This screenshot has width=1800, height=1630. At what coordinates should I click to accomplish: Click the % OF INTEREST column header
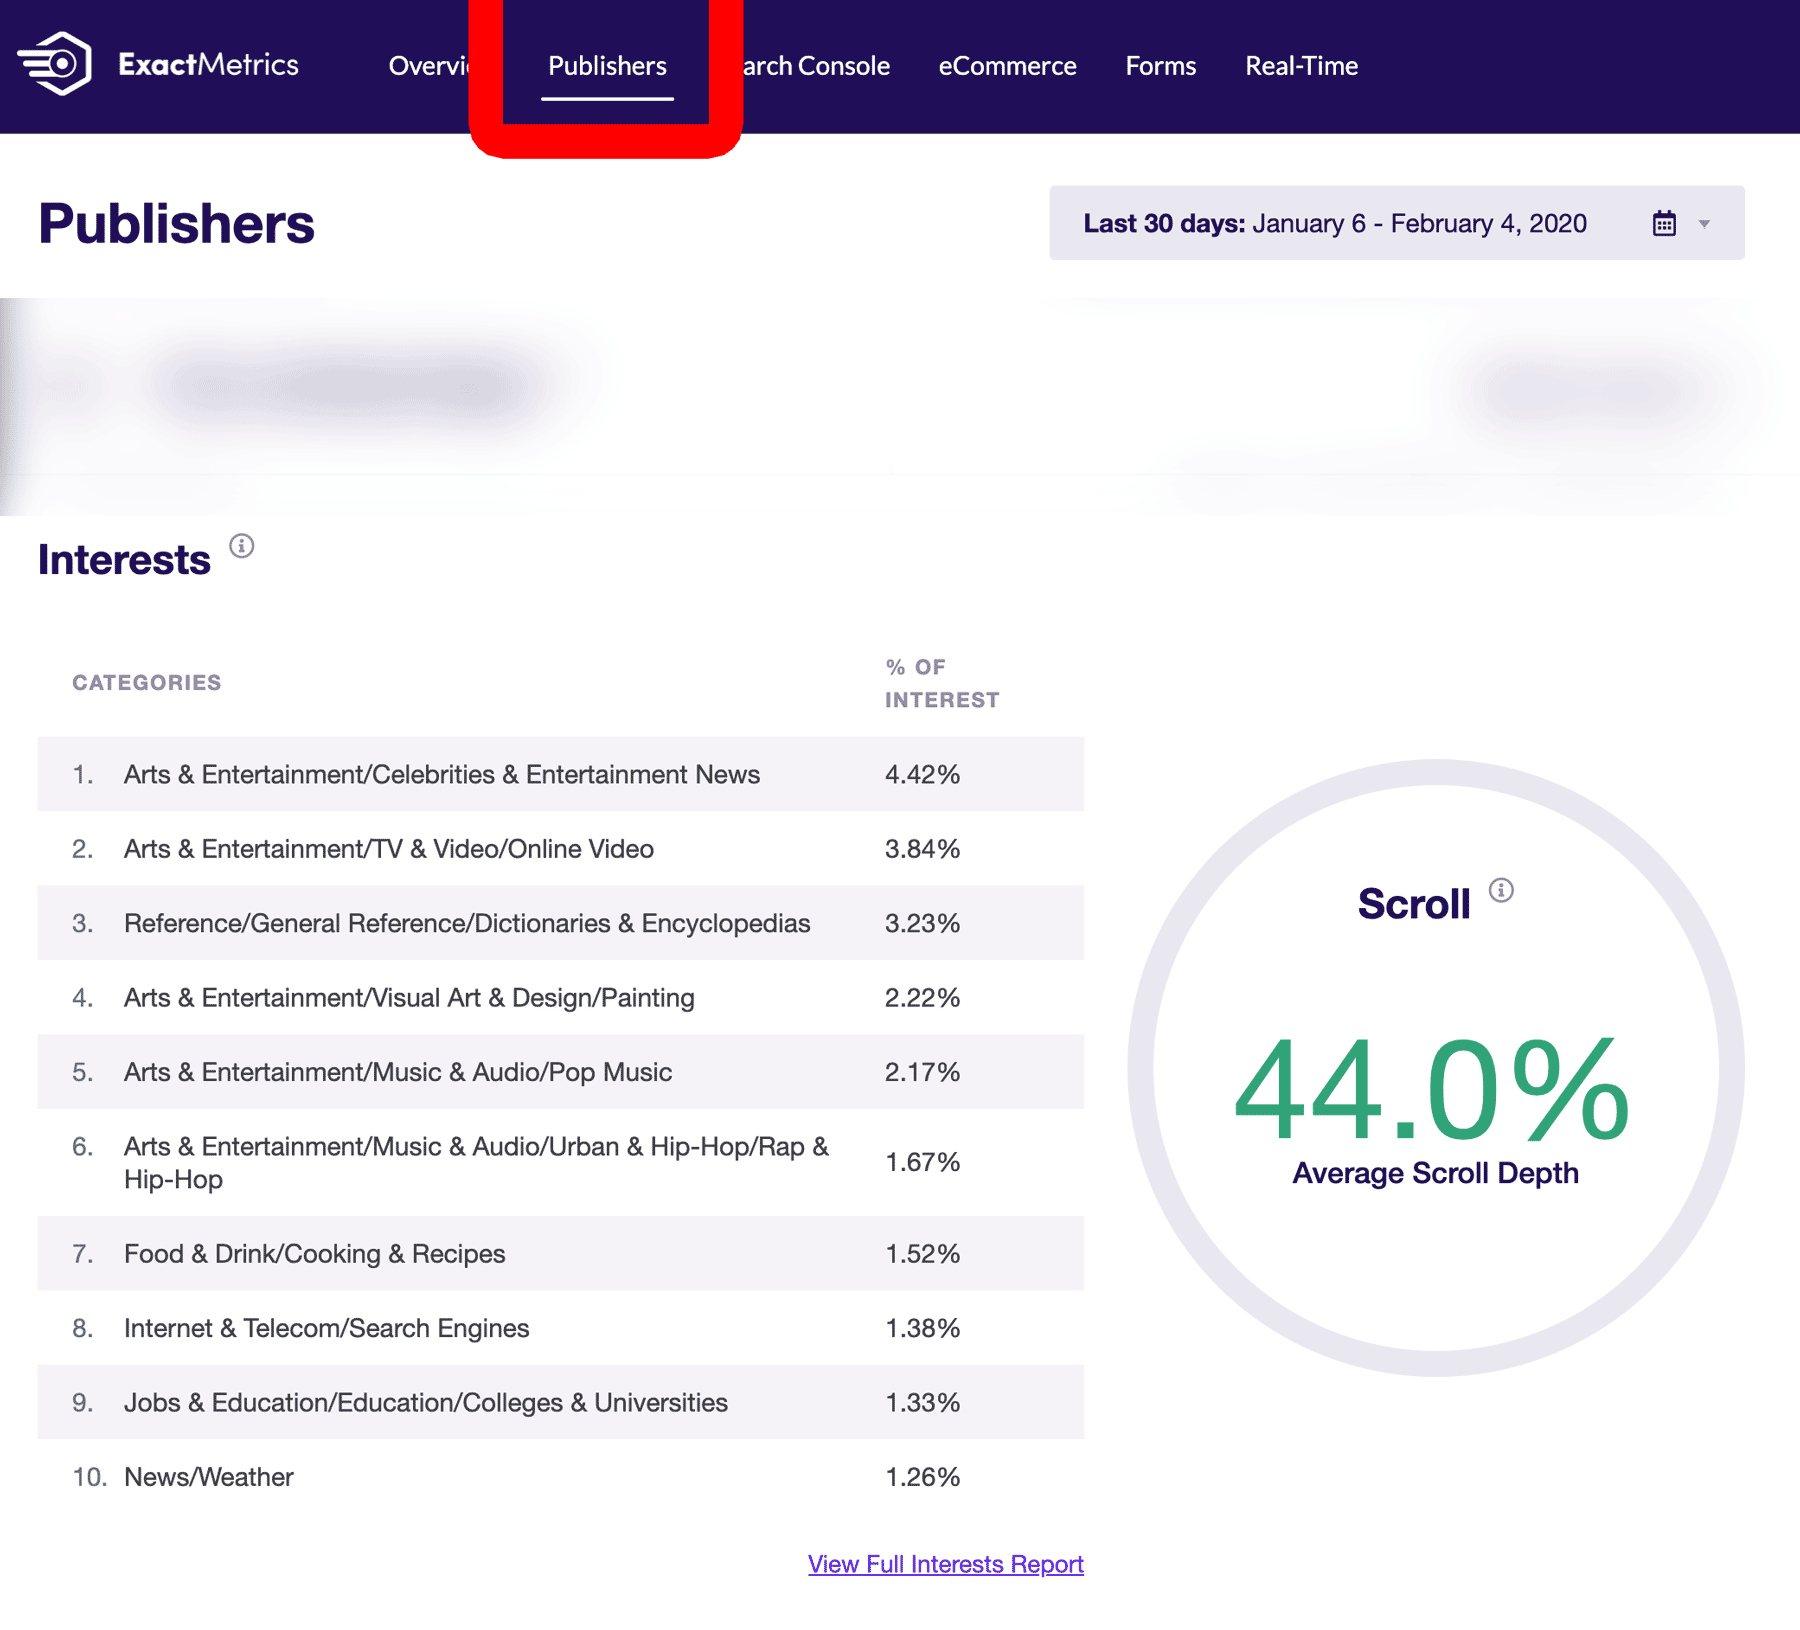point(941,683)
